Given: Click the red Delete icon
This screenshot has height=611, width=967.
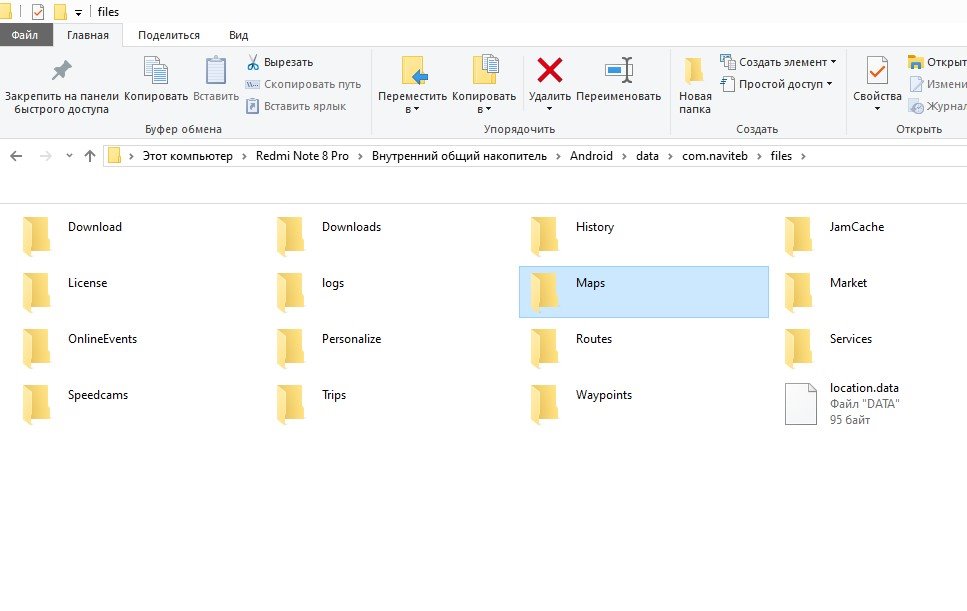Looking at the screenshot, I should click(x=549, y=72).
